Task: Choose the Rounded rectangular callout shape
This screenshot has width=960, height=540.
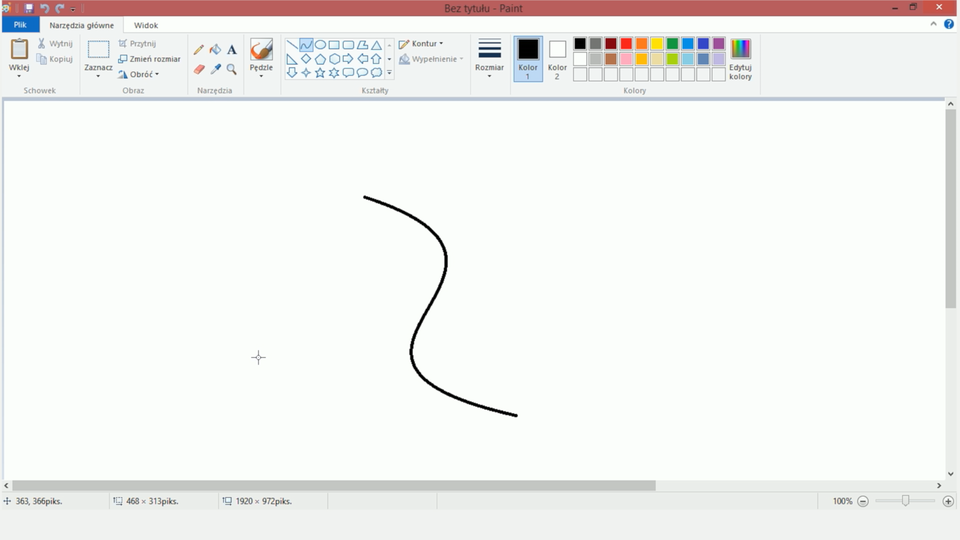Action: coord(348,72)
